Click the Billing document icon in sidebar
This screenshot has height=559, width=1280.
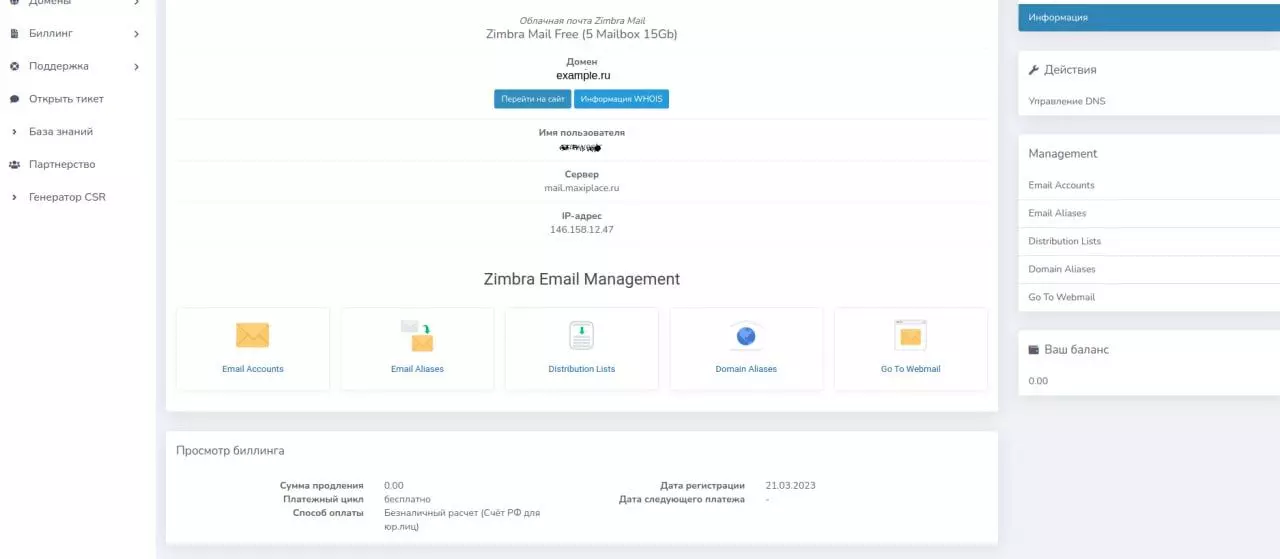coord(14,33)
